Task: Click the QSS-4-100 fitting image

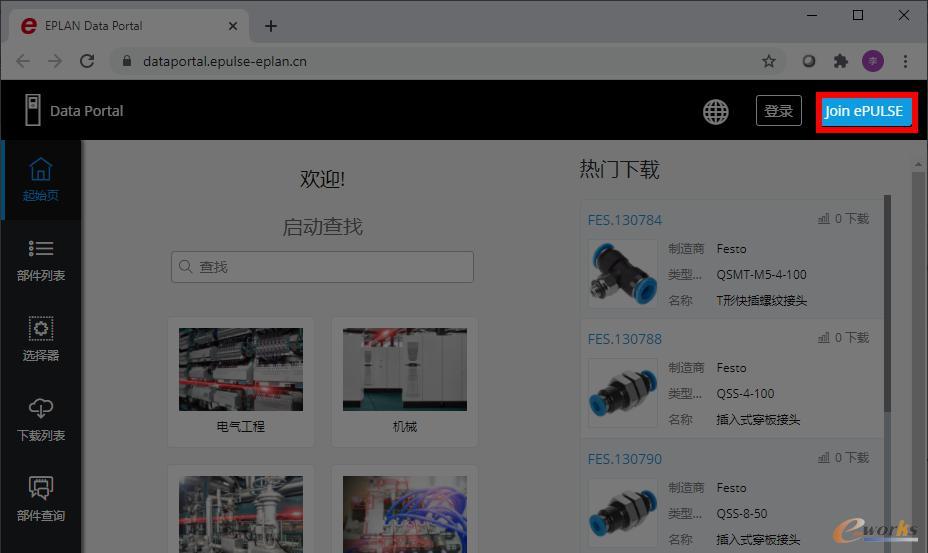Action: (623, 393)
